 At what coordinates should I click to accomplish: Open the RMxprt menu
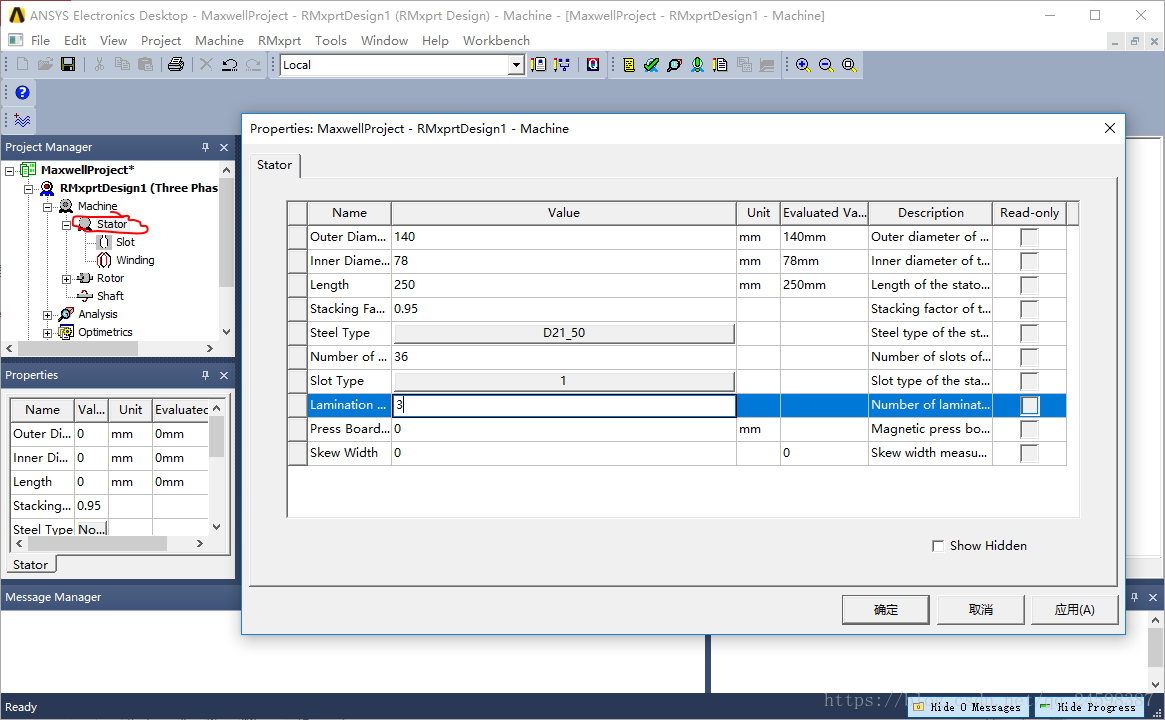coord(279,40)
